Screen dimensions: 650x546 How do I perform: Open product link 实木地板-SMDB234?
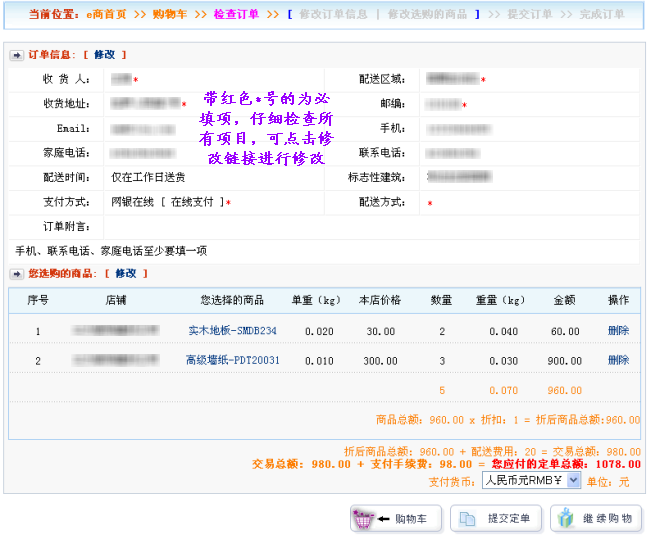pos(232,331)
